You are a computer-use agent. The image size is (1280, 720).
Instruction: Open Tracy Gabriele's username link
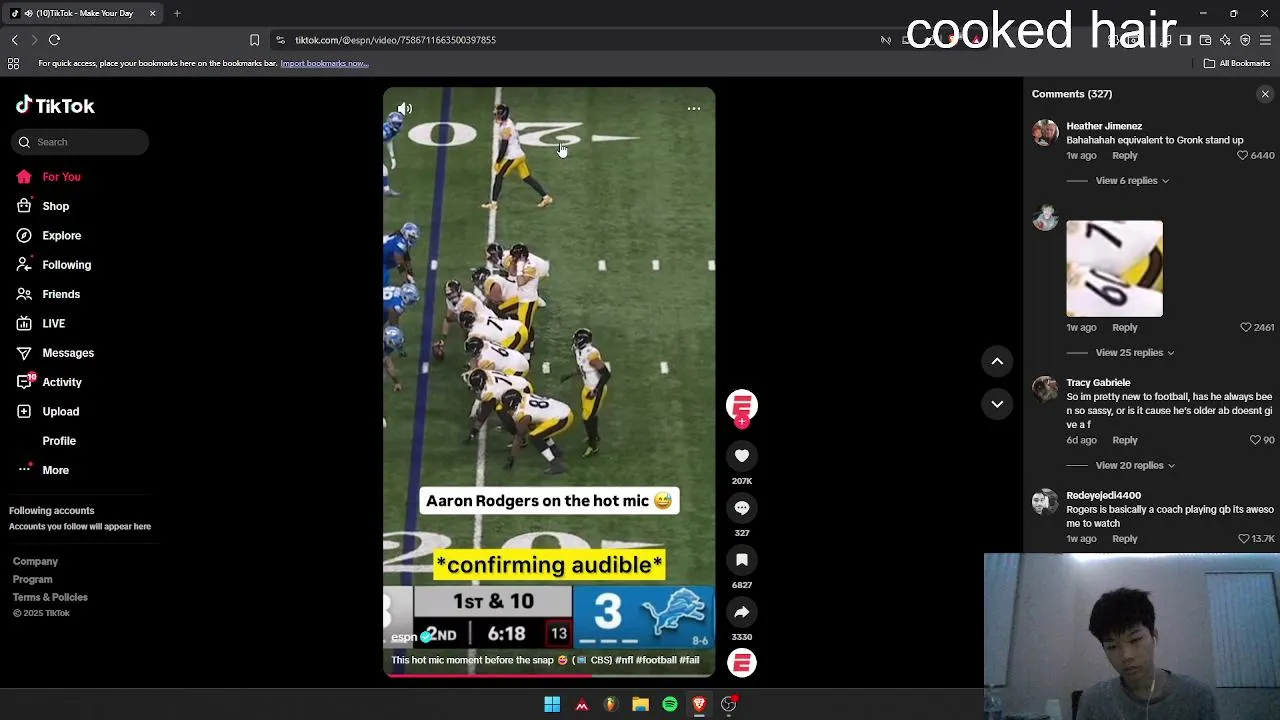click(x=1098, y=383)
